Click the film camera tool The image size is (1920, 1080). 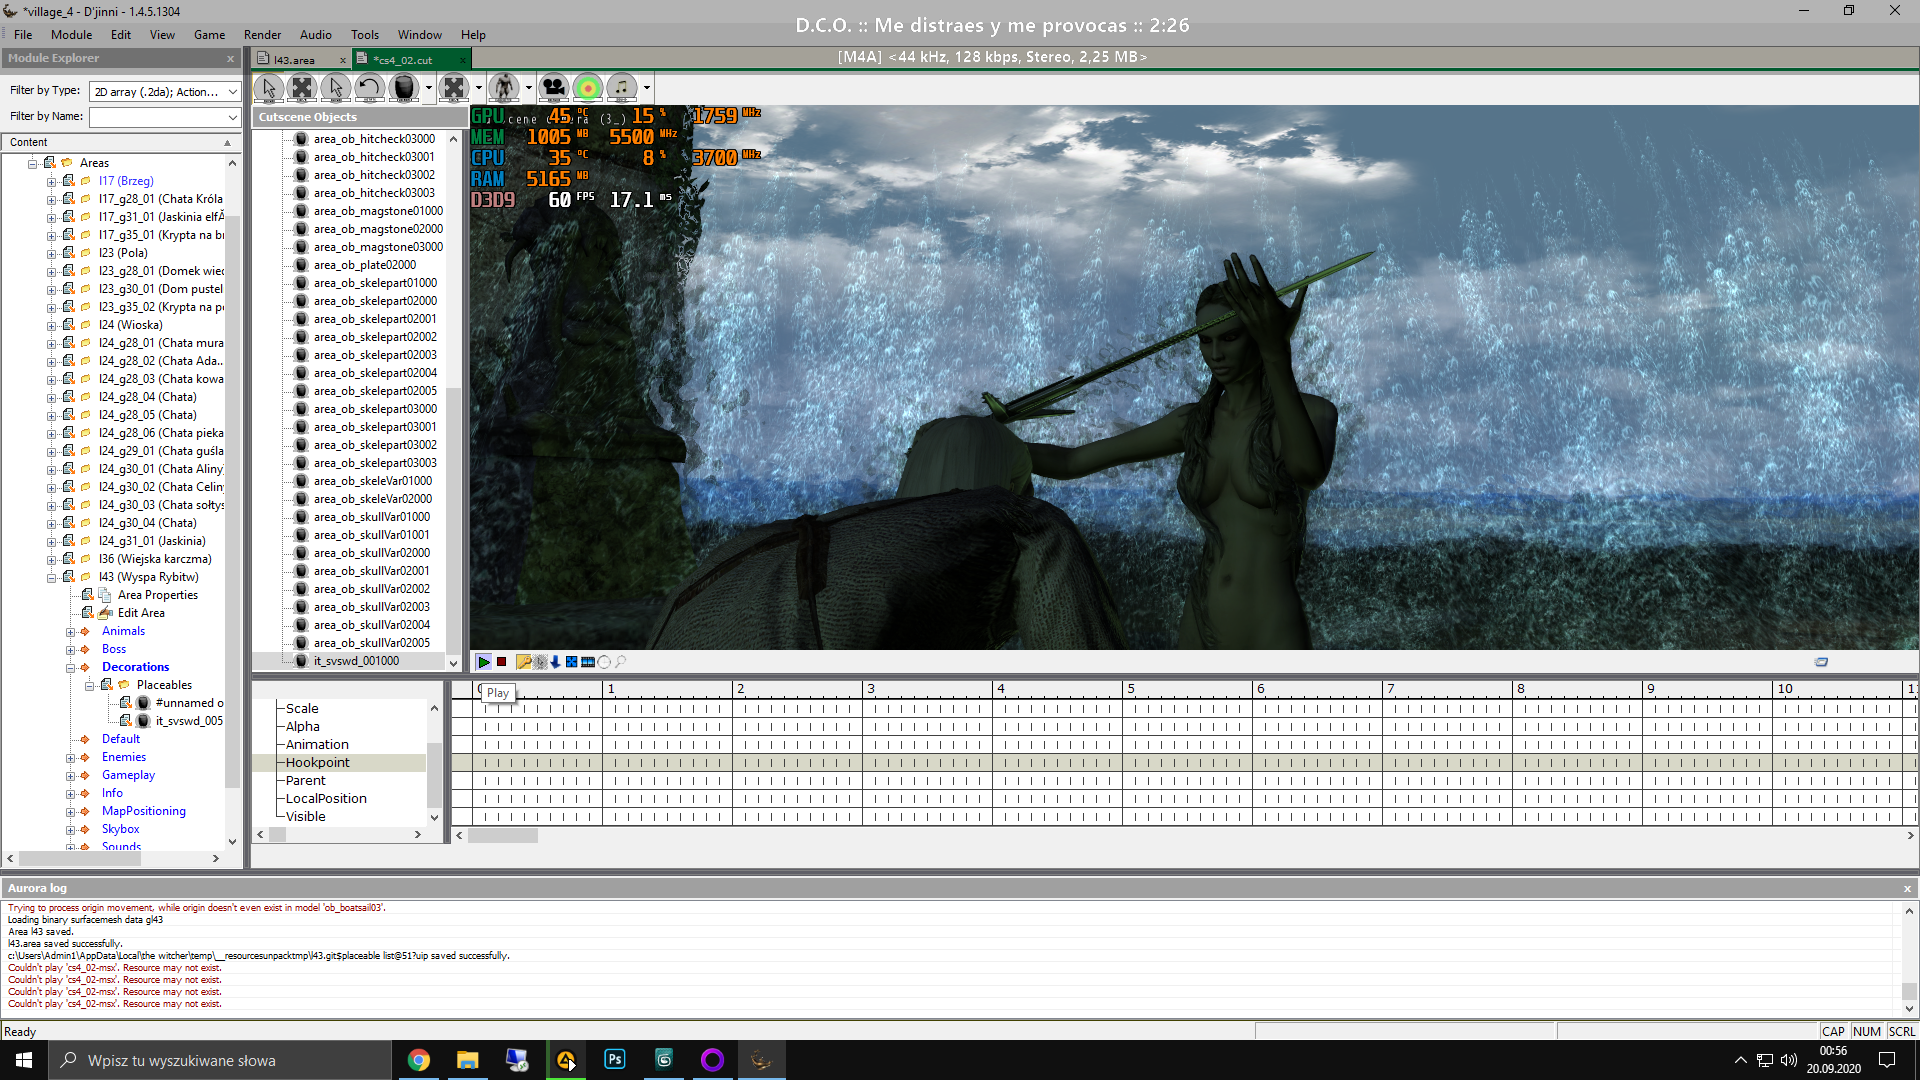point(553,88)
